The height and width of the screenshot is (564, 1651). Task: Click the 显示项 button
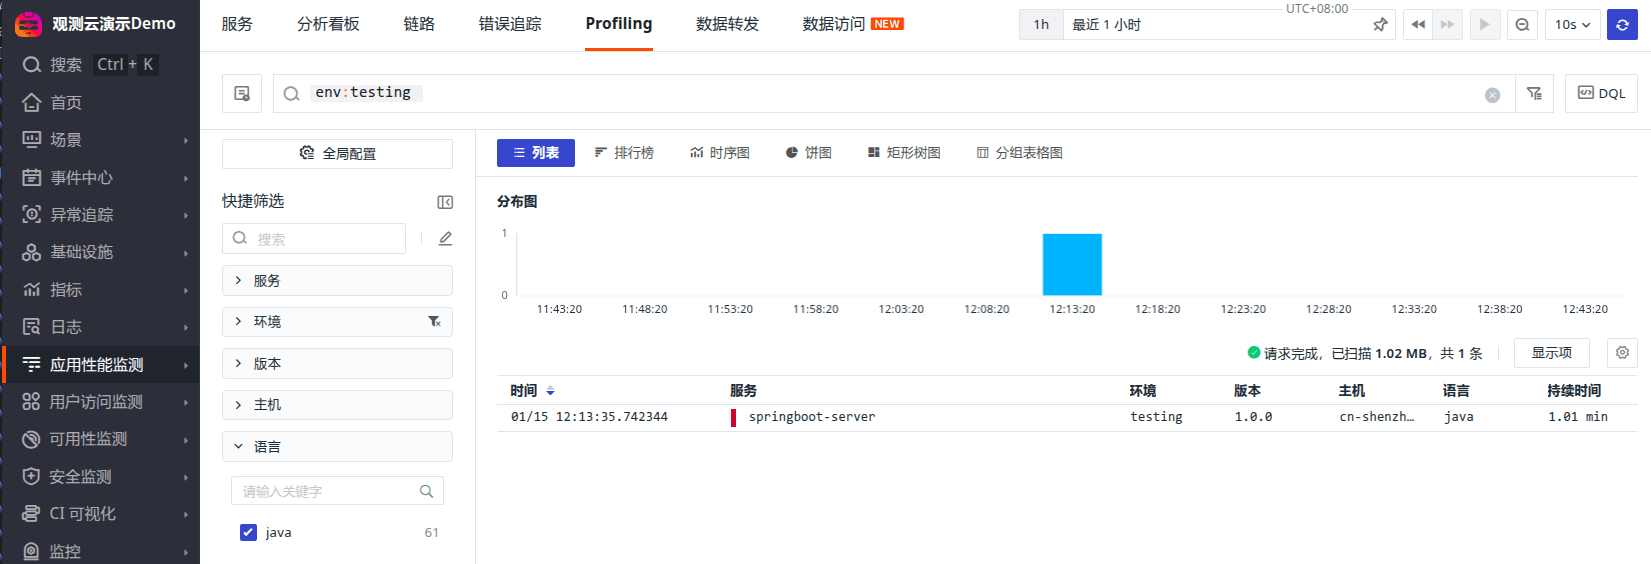(1551, 353)
